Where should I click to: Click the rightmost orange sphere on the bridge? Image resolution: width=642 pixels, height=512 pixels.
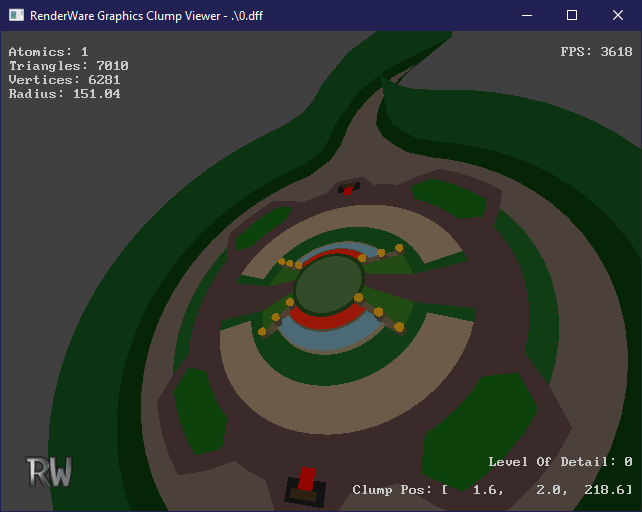point(399,327)
